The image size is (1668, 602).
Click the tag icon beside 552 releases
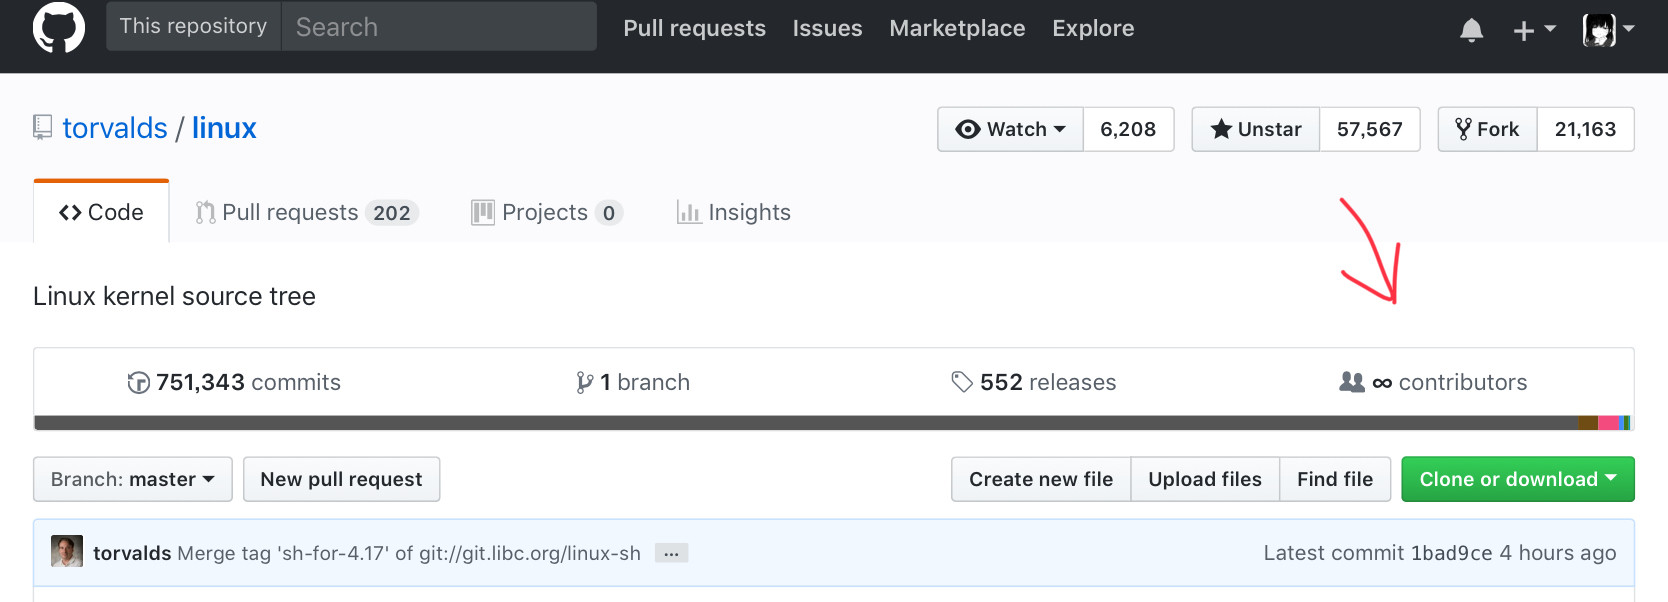962,382
